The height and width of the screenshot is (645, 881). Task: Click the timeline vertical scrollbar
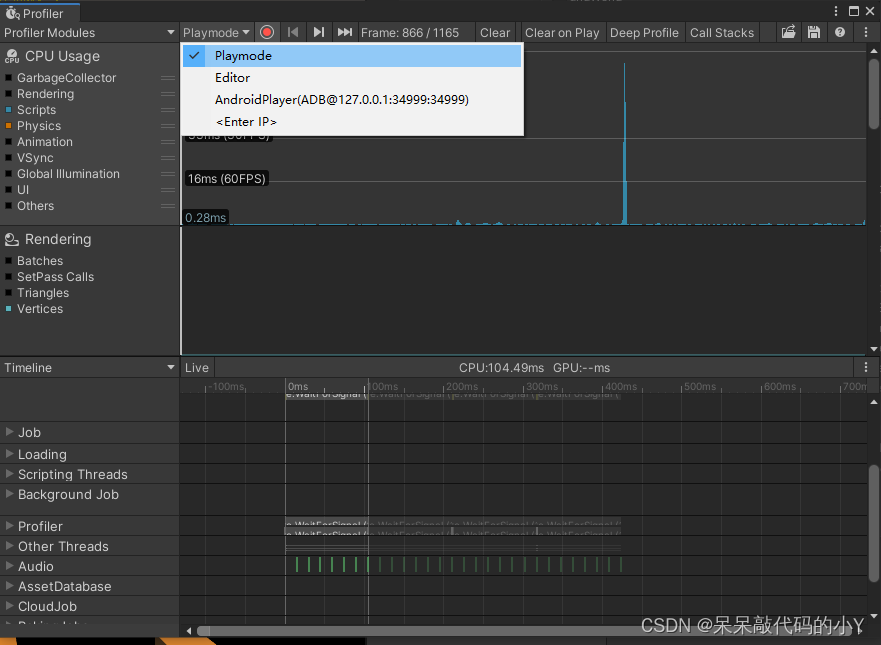(874, 524)
